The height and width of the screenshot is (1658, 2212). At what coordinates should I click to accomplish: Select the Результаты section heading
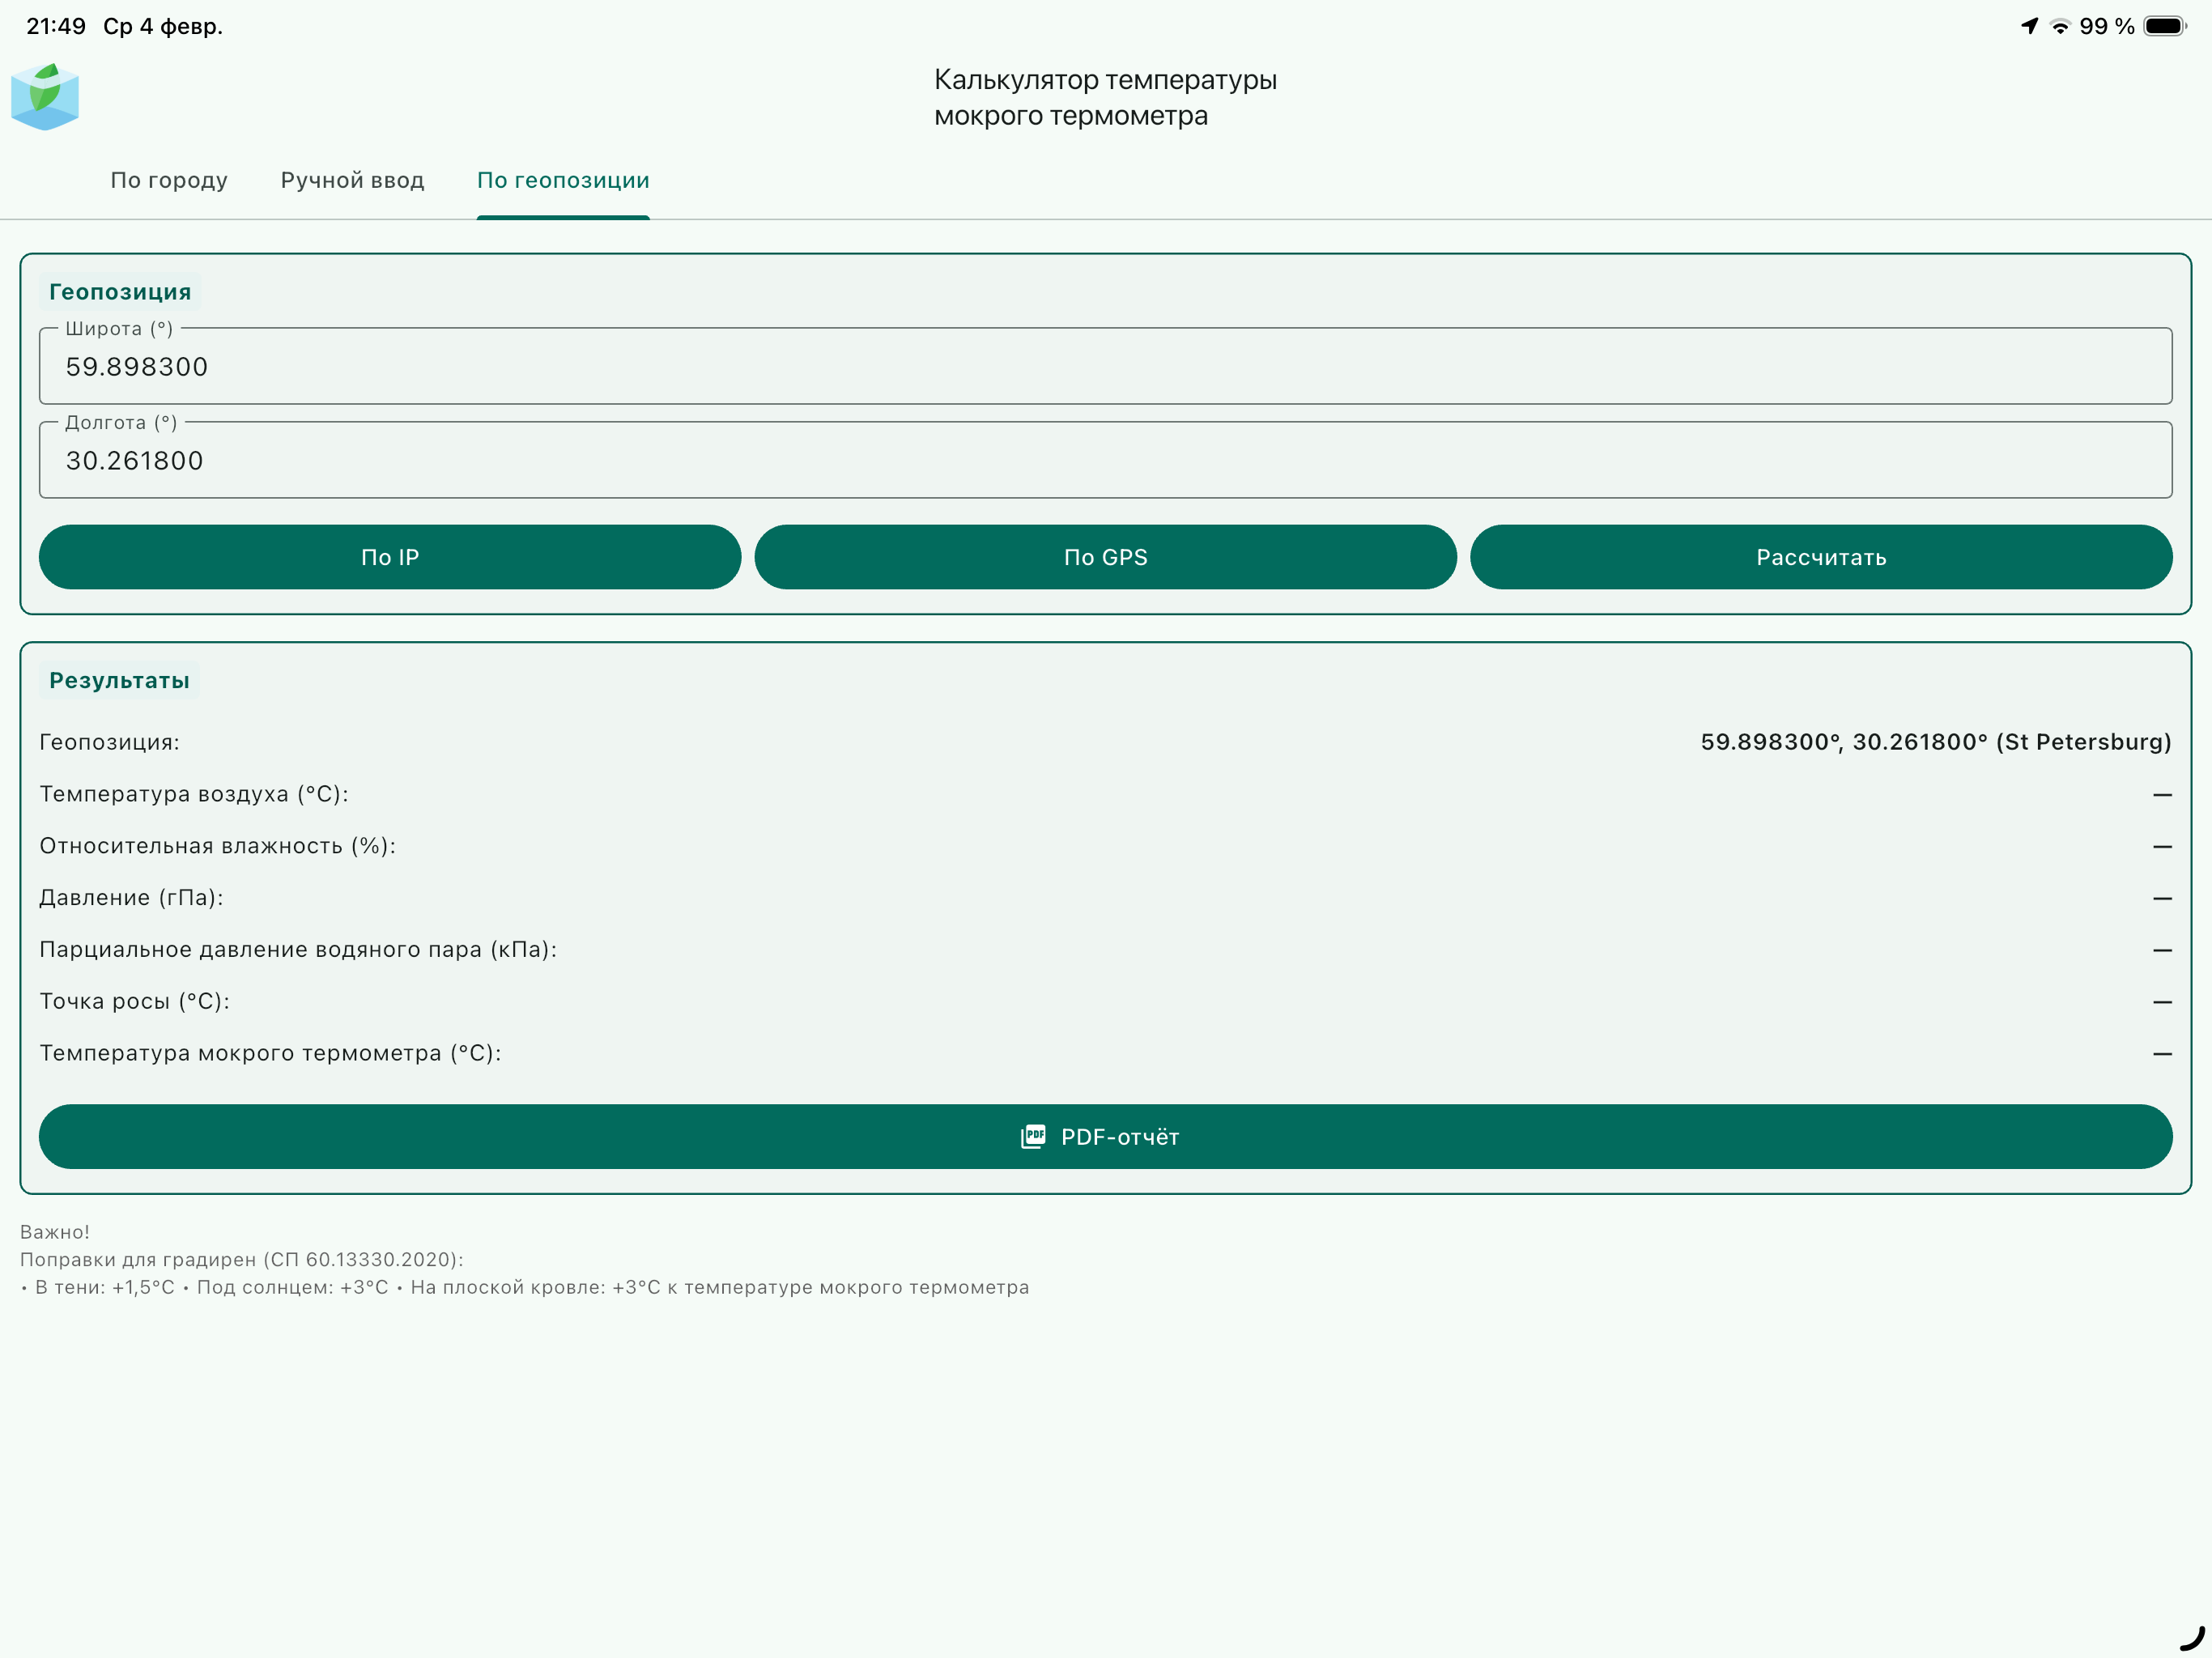(119, 680)
